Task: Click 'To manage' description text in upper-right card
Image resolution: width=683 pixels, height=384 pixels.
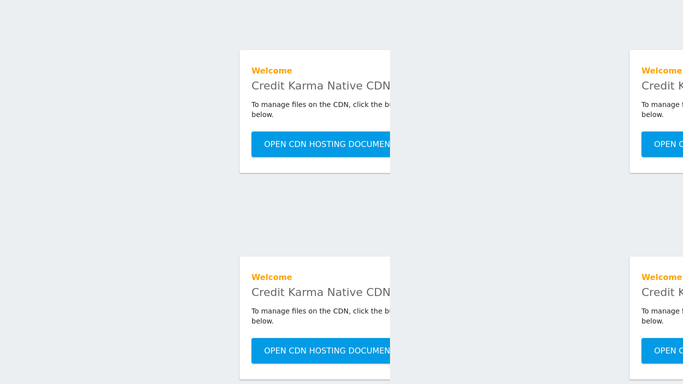Action: point(662,104)
